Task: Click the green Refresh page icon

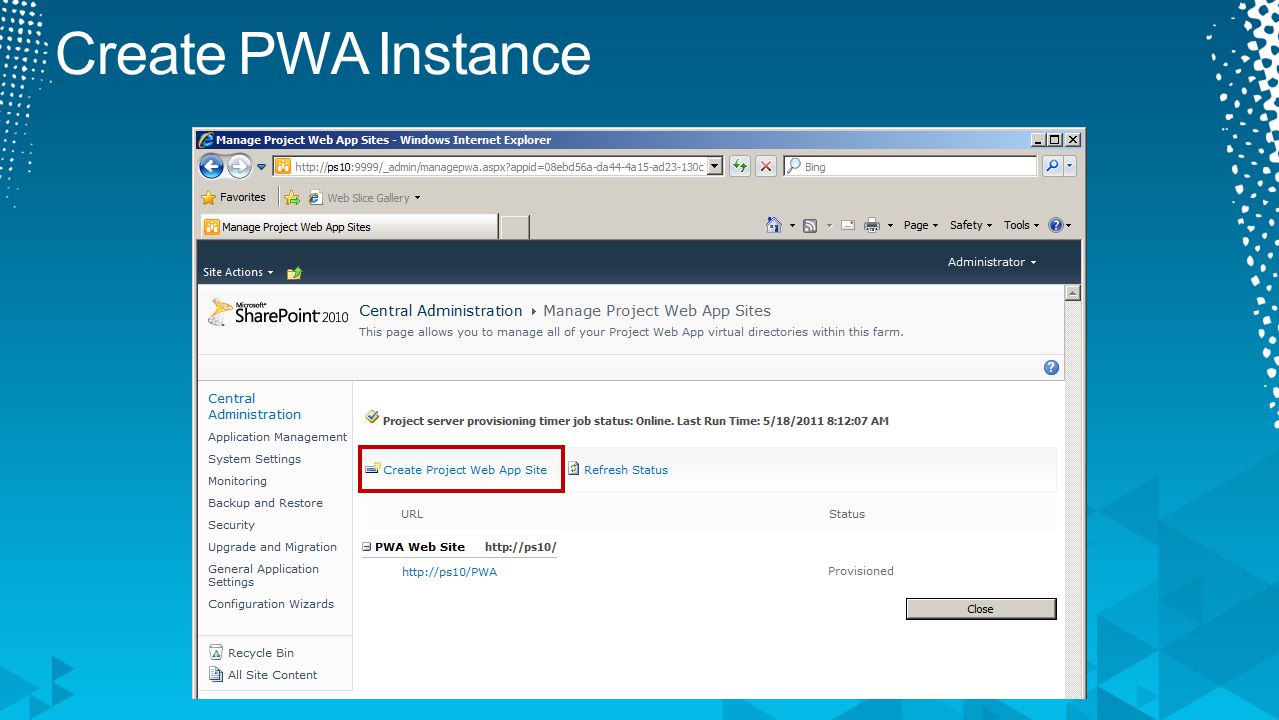Action: (x=740, y=167)
